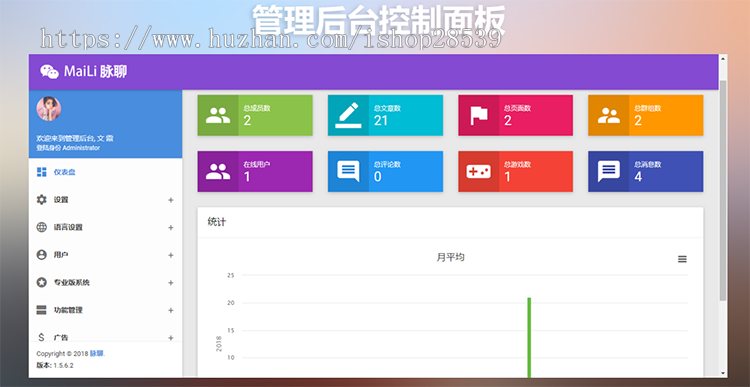Click the user account circle icon
The image size is (750, 387).
tap(42, 255)
